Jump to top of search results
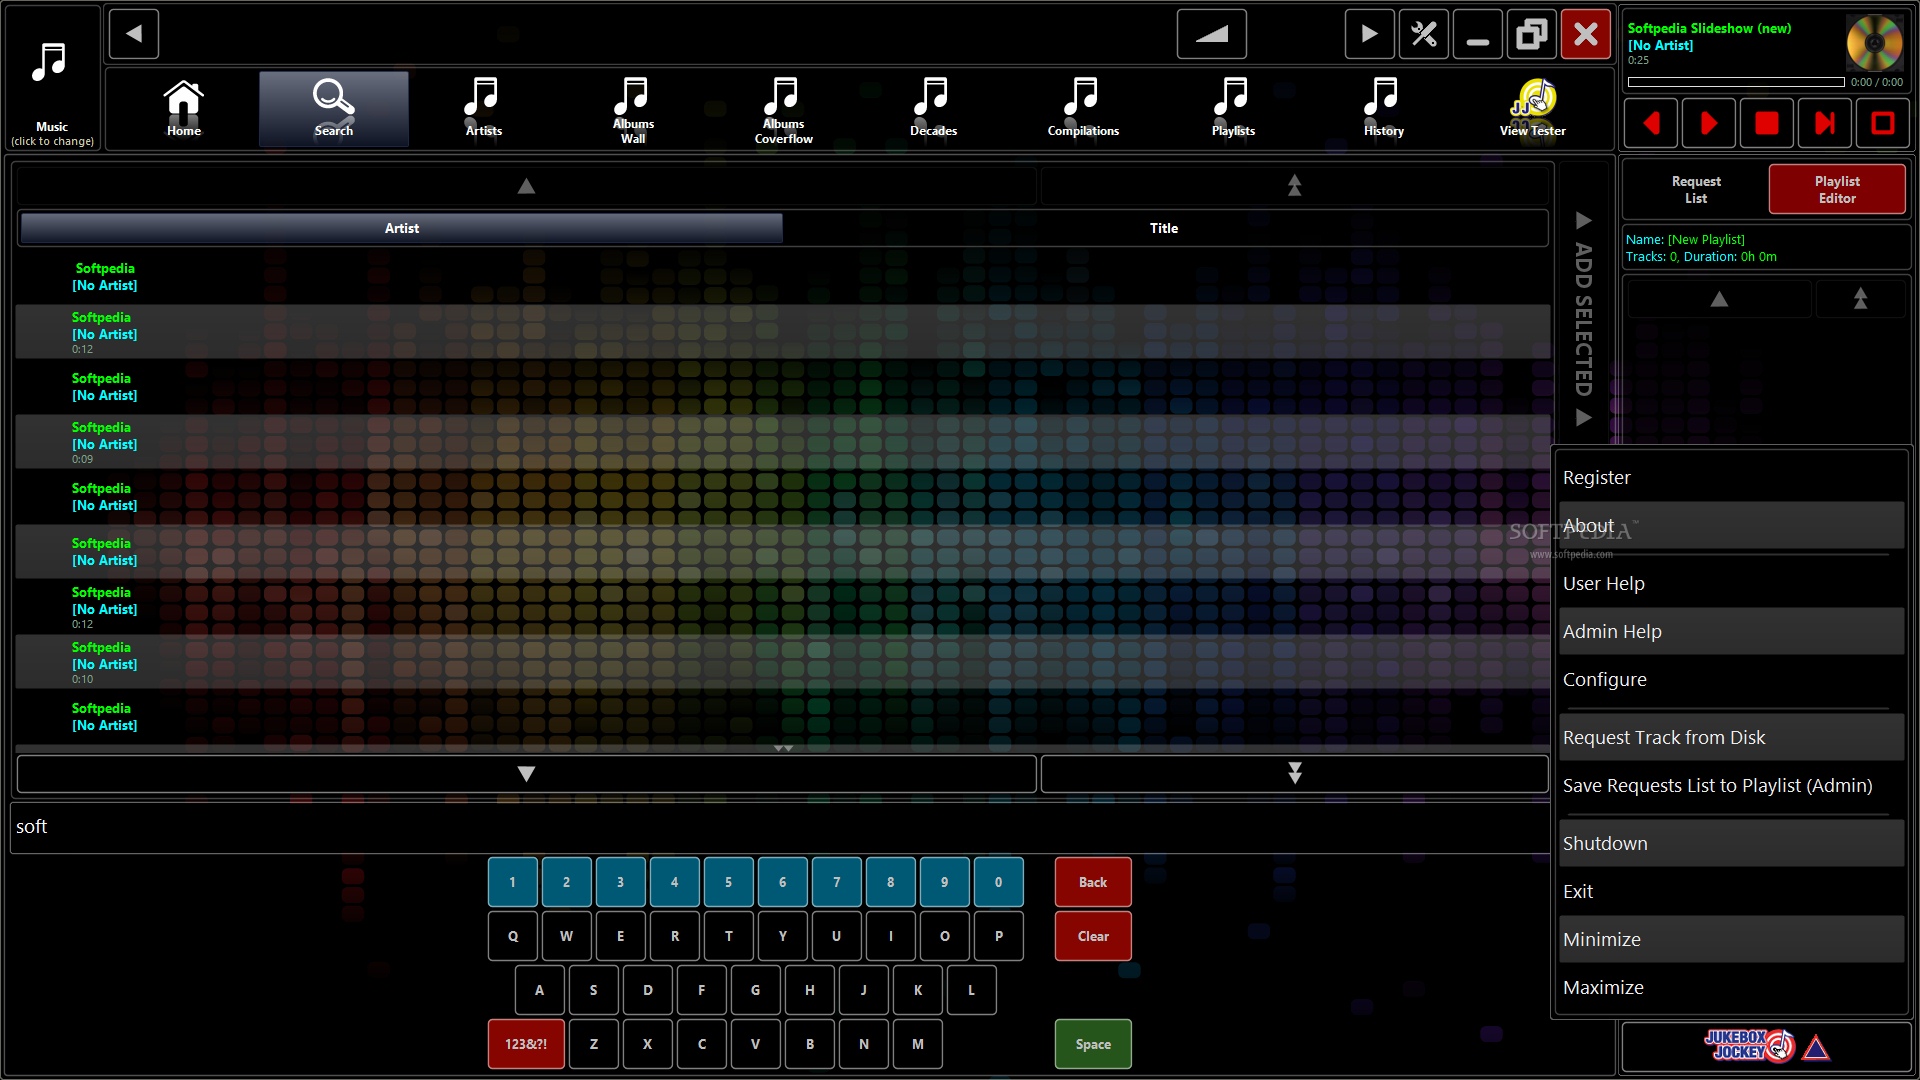Viewport: 1920px width, 1080px height. [x=1294, y=186]
